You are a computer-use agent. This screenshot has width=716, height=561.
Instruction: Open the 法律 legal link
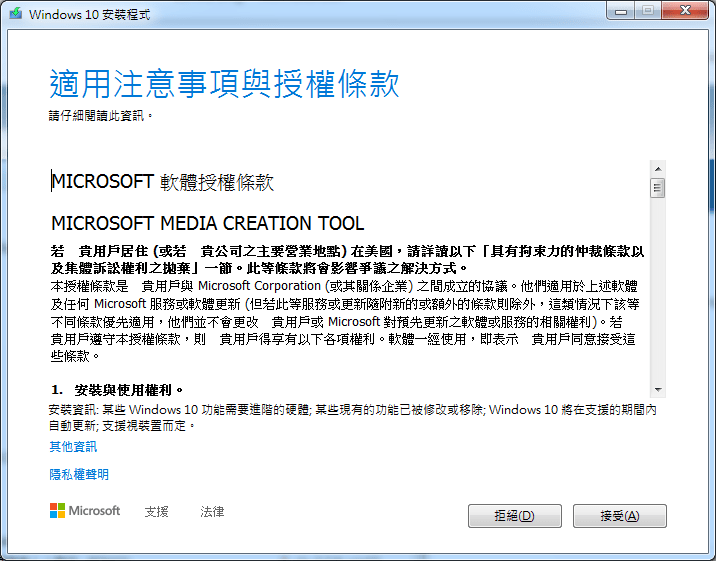(x=212, y=512)
